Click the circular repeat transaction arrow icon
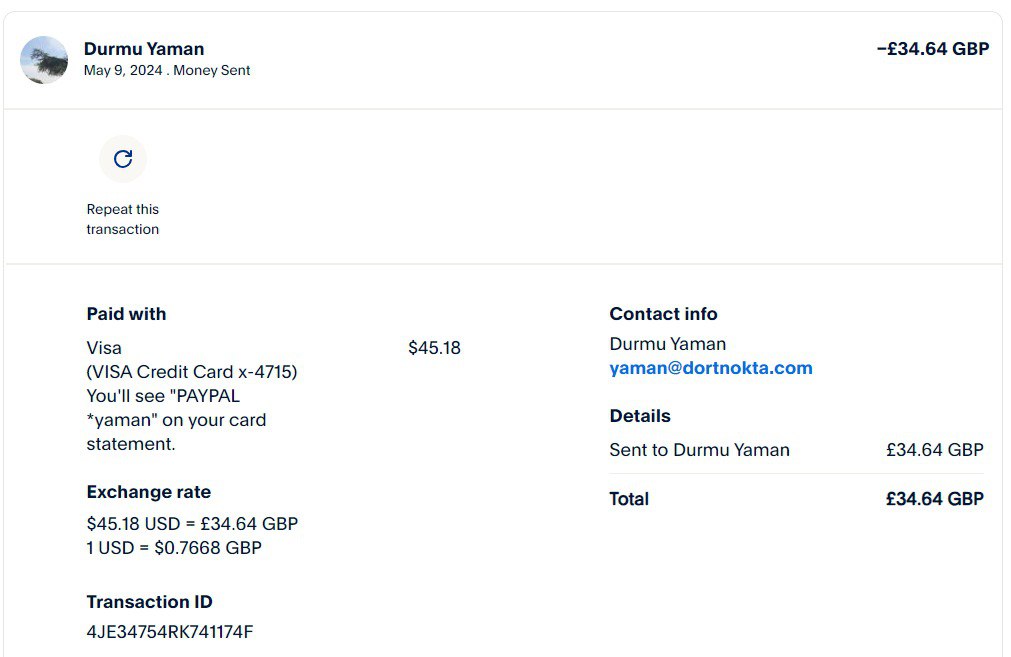 click(123, 159)
